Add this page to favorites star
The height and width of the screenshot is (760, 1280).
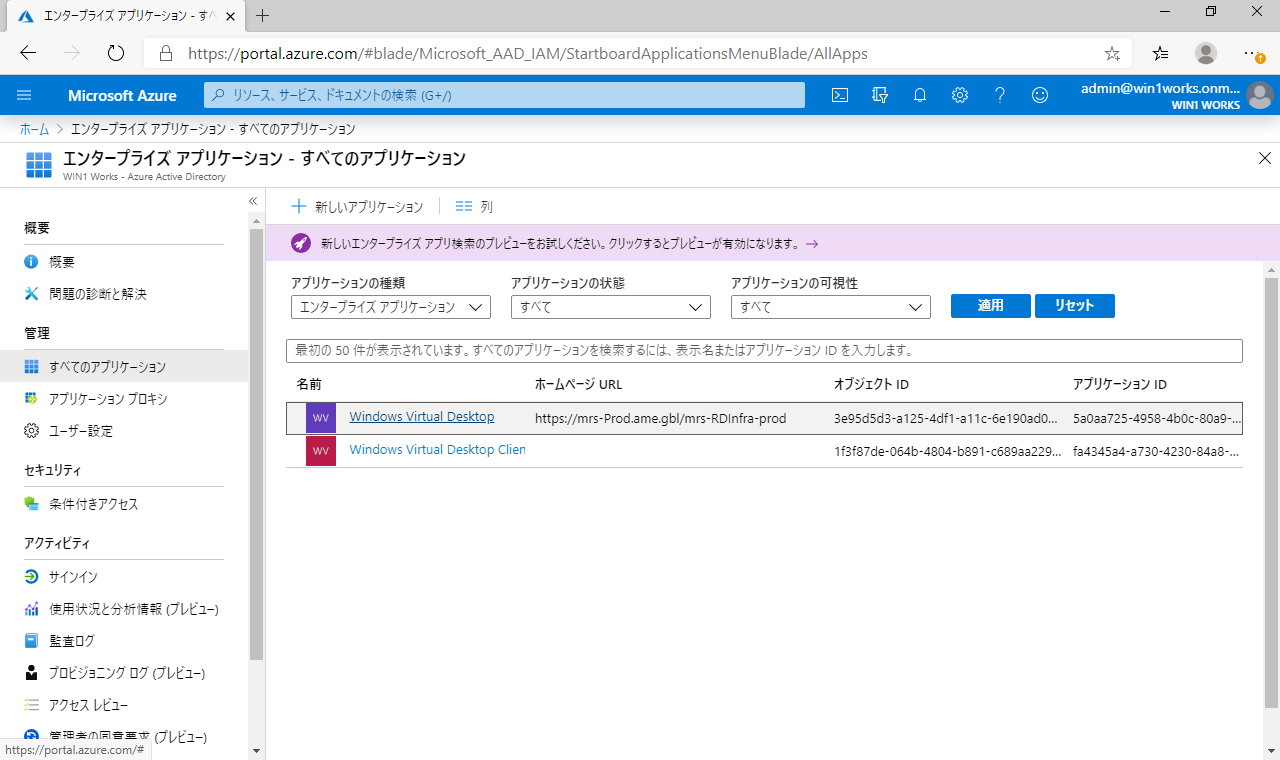pyautogui.click(x=1112, y=53)
